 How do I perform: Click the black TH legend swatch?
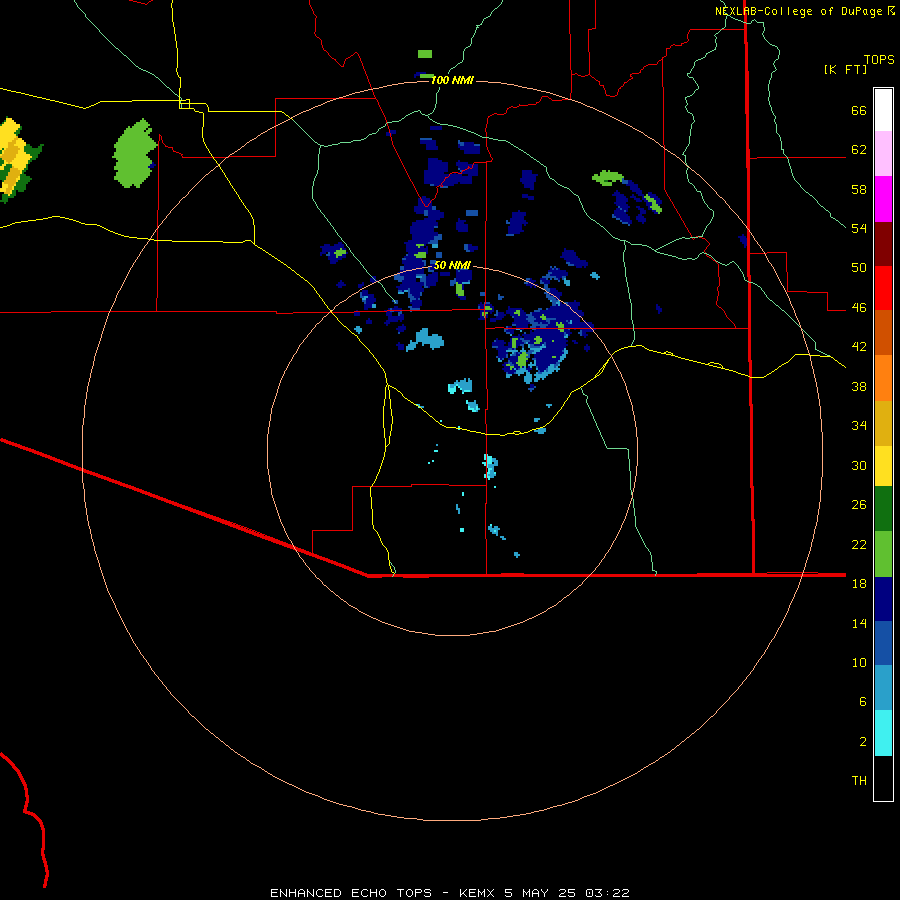click(883, 778)
